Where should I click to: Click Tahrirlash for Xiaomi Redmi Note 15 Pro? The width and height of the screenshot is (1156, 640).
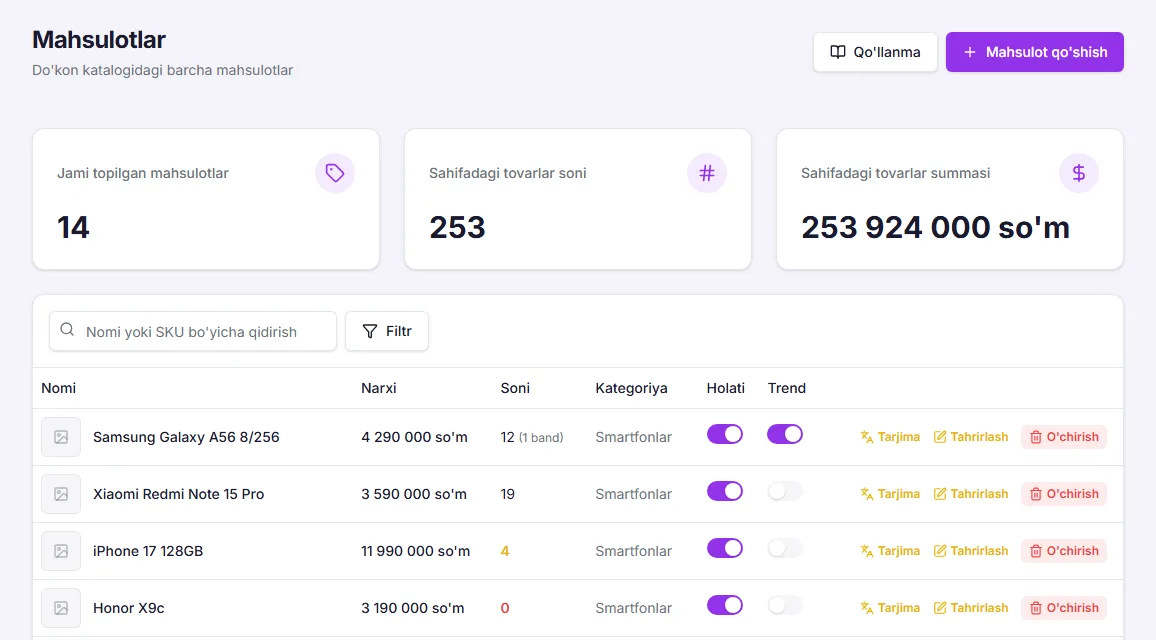pos(971,494)
